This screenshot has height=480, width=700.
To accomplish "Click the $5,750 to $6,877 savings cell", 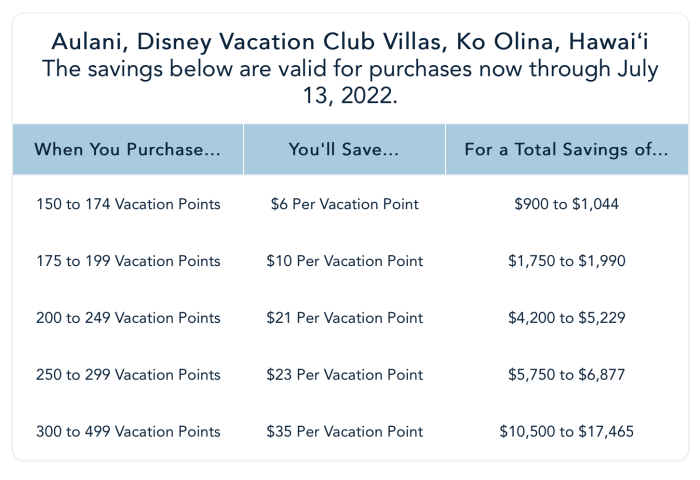I will click(x=567, y=374).
